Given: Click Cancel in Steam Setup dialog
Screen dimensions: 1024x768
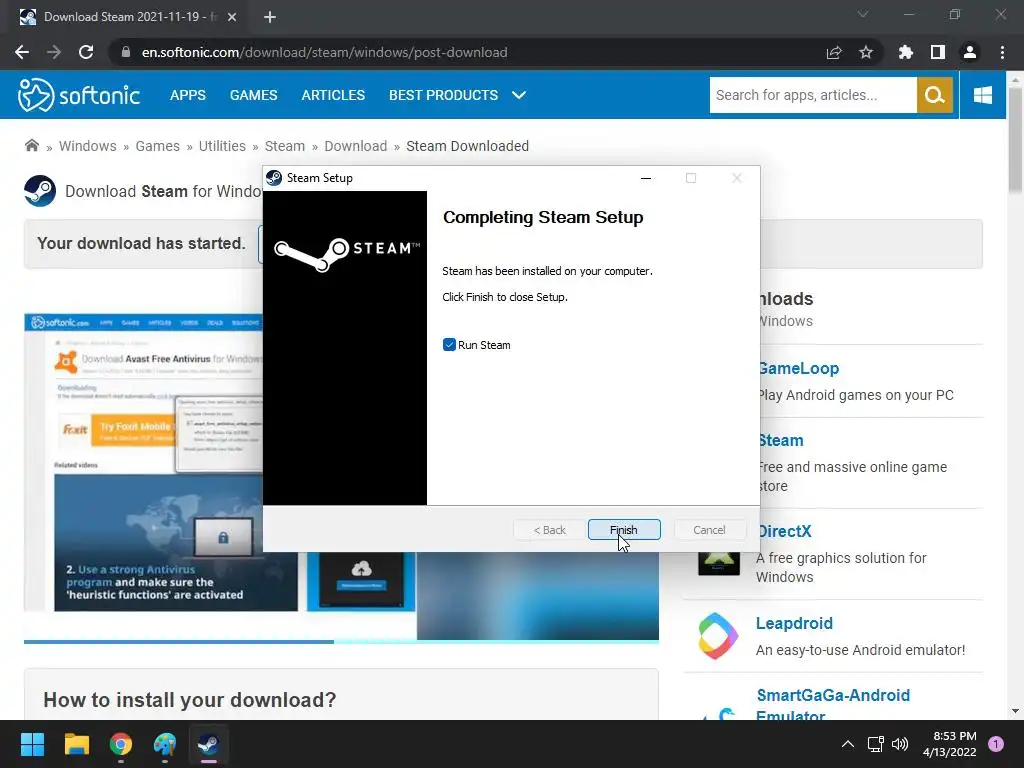Looking at the screenshot, I should pyautogui.click(x=709, y=530).
